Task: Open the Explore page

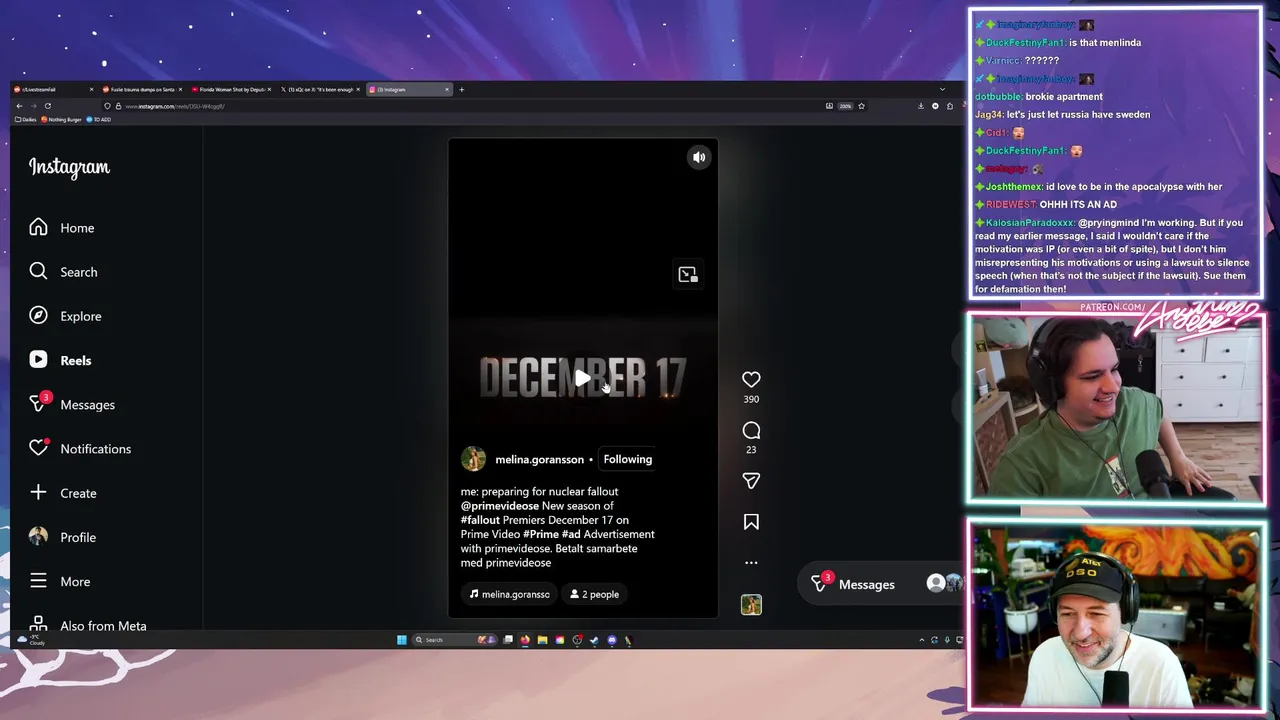Action: click(x=65, y=316)
